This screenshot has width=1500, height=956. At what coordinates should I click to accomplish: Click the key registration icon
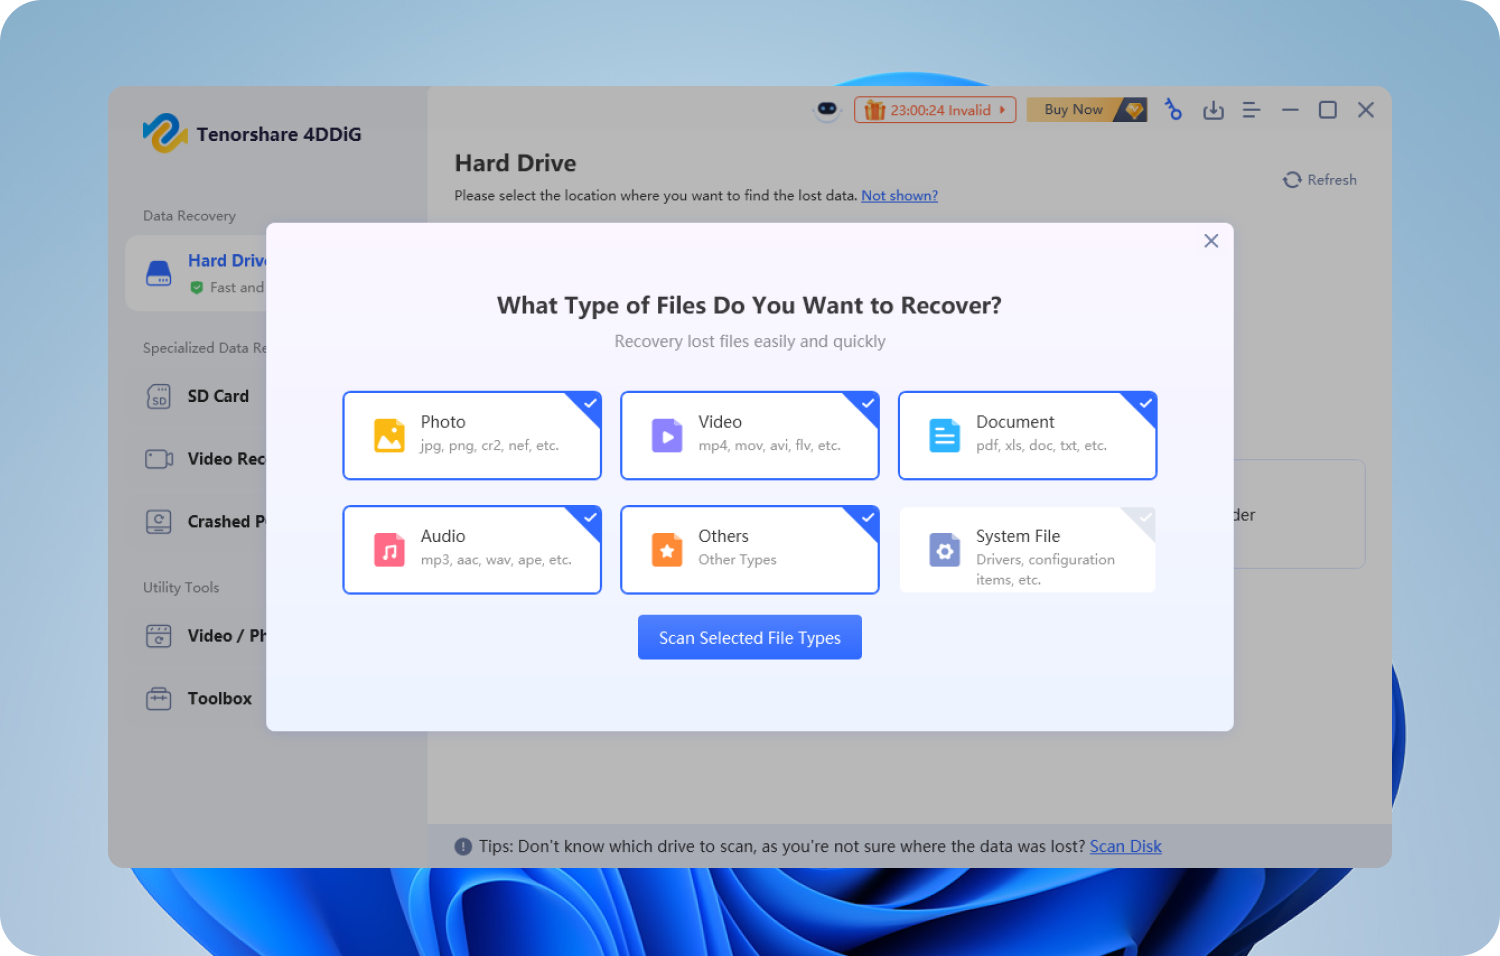(1173, 110)
